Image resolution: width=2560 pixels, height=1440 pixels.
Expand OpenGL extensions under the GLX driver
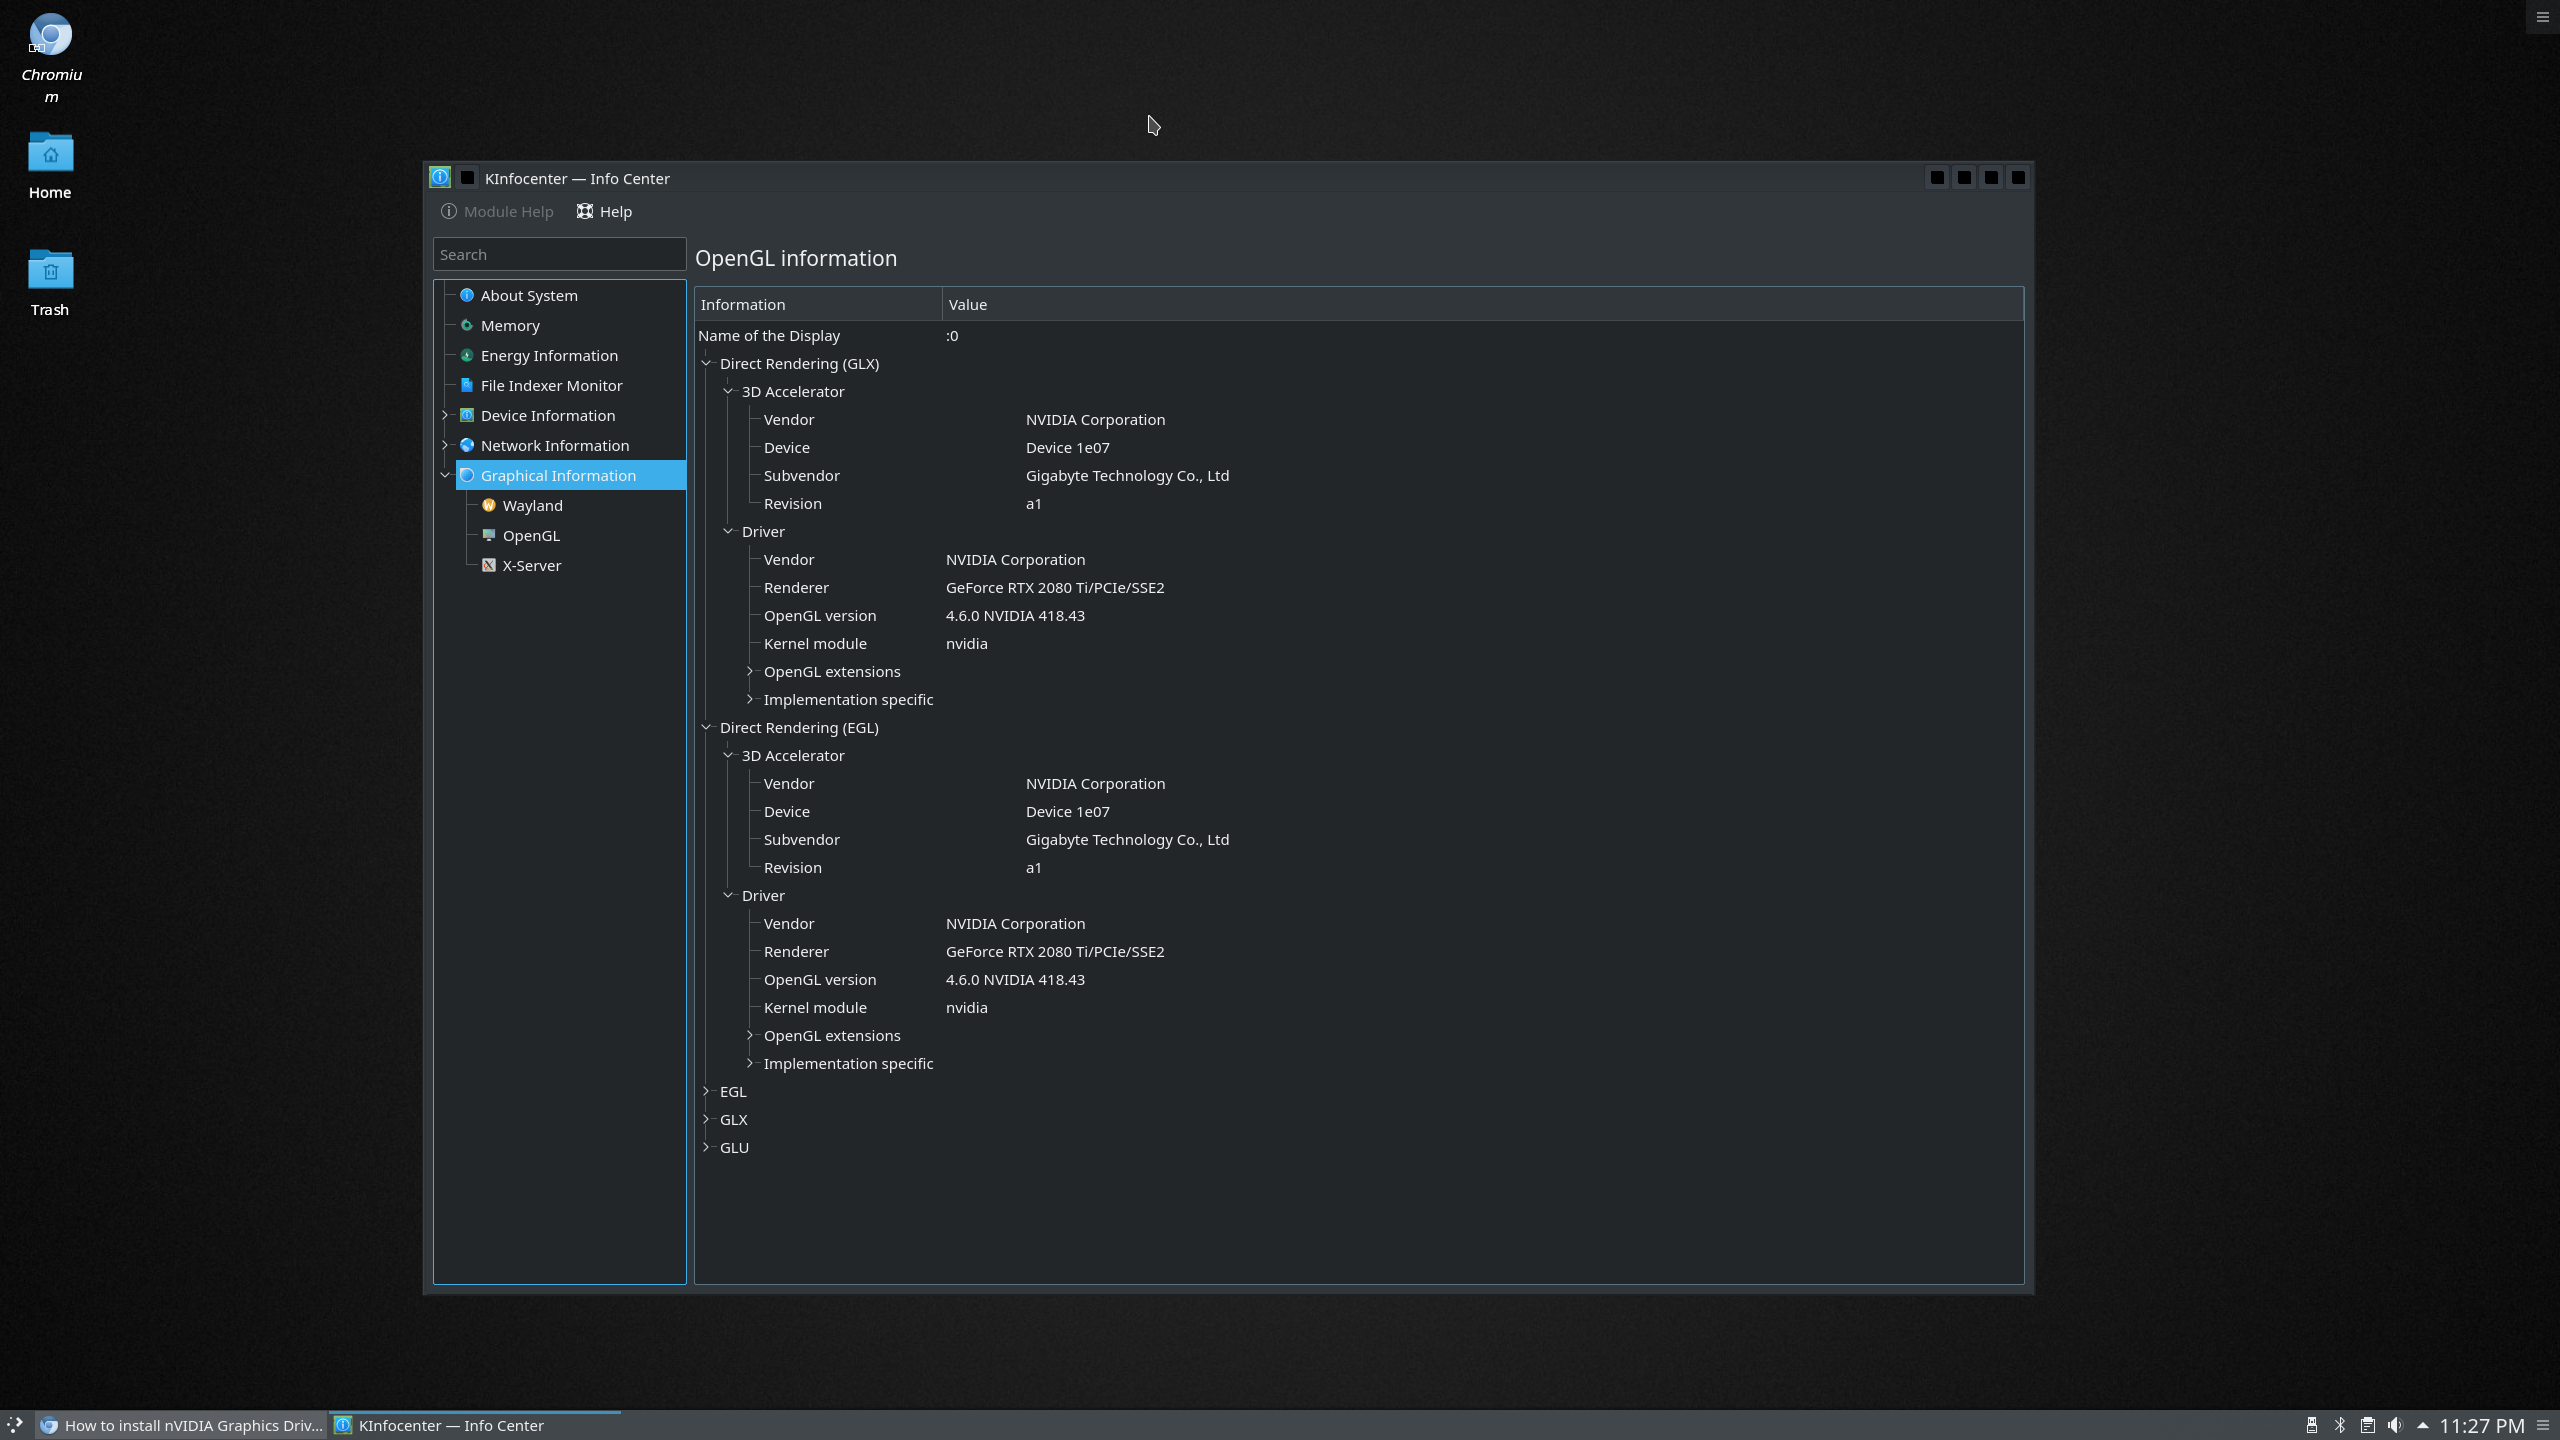pos(750,671)
